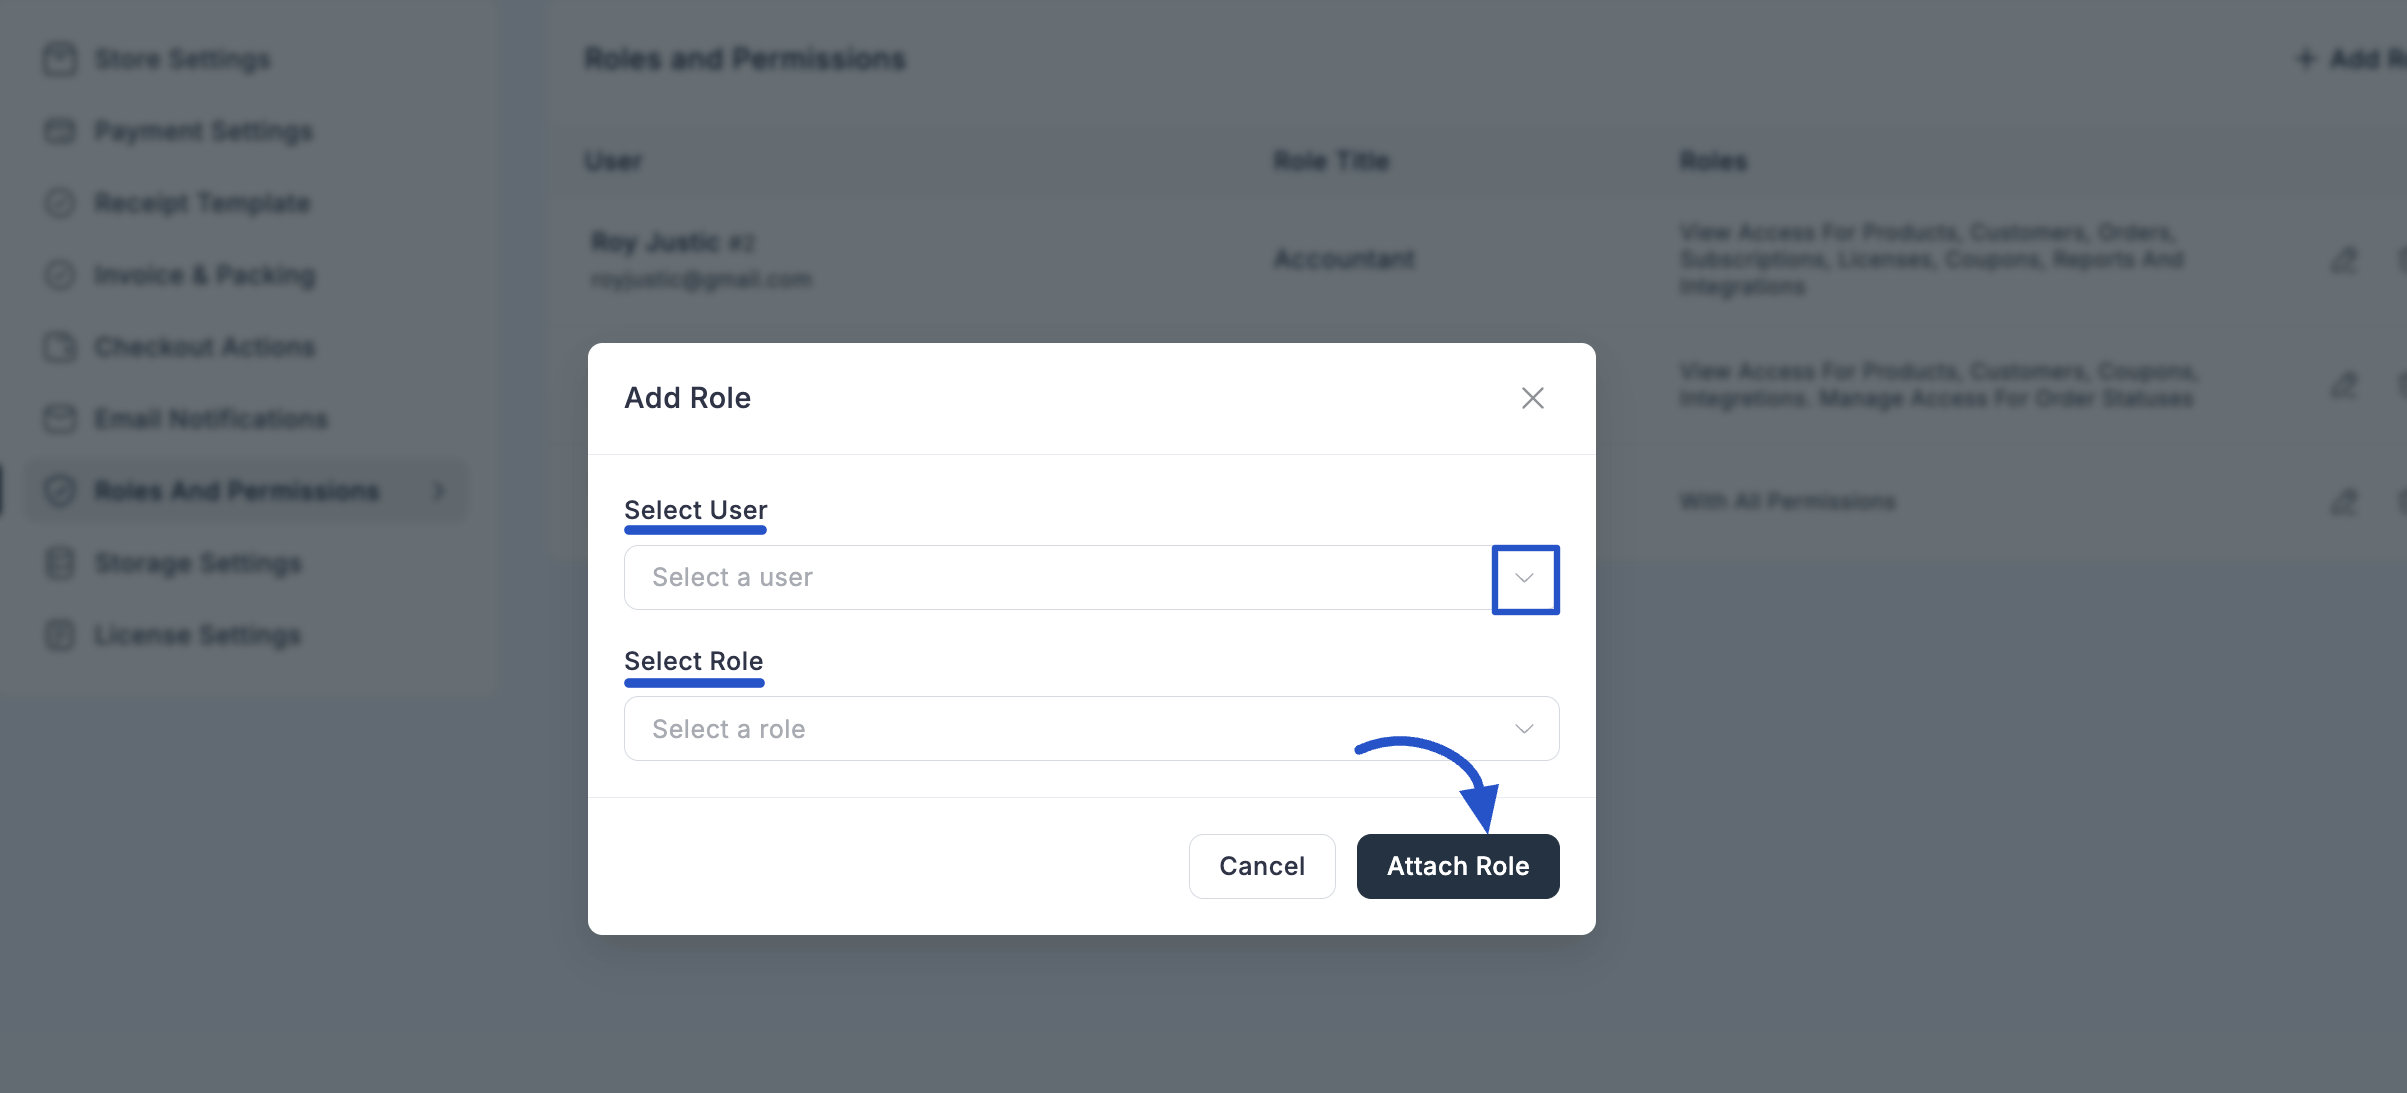Screen dimensions: 2407x1093
Task: Click the plus icon beside Add Role
Action: click(2306, 58)
